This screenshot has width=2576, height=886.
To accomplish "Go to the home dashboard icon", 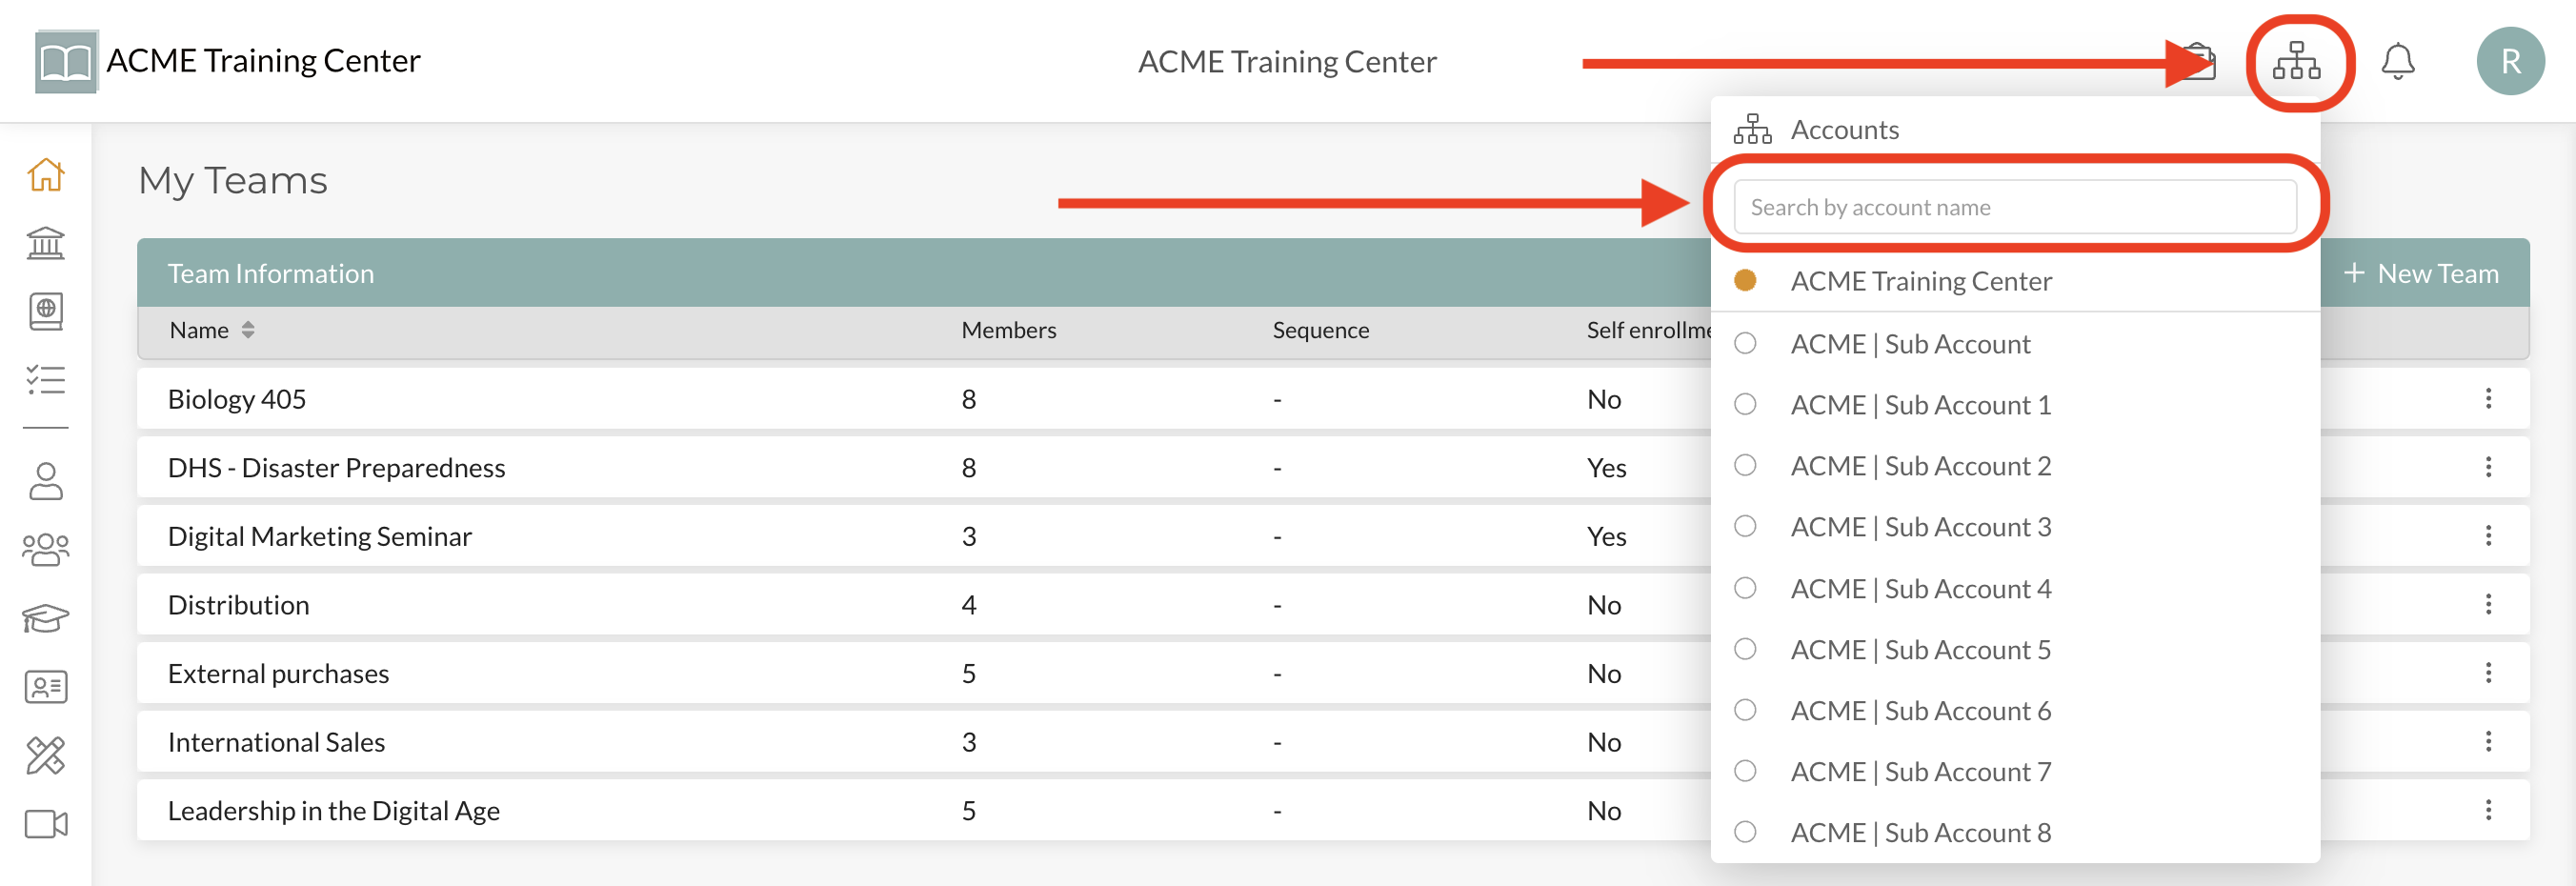I will coord(46,175).
